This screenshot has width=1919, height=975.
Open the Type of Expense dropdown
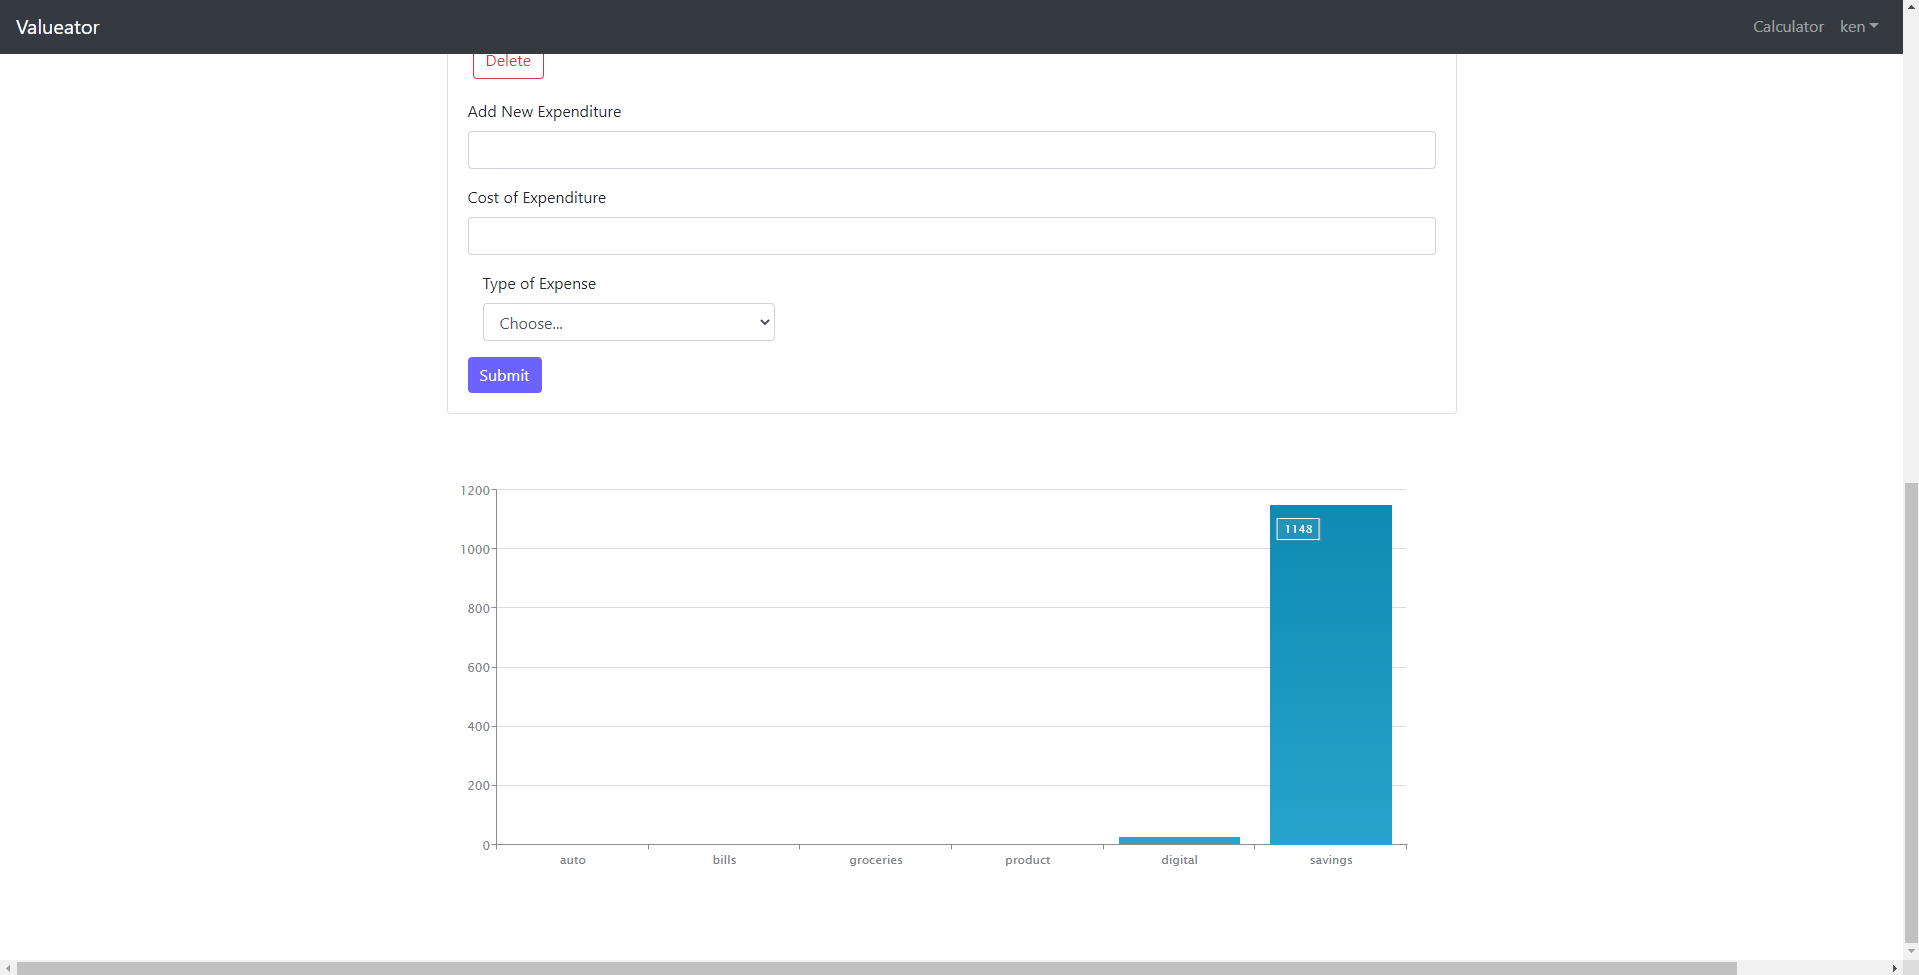(628, 322)
